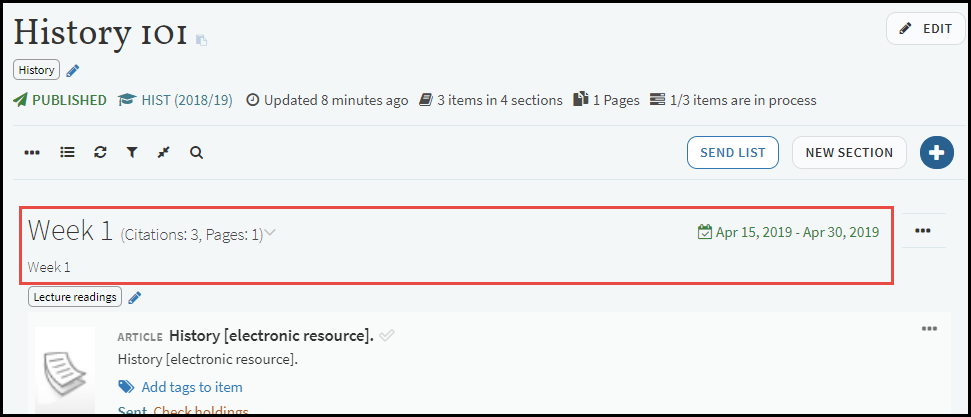Edit list tags with pencil next to History
The image size is (971, 417).
click(x=73, y=71)
